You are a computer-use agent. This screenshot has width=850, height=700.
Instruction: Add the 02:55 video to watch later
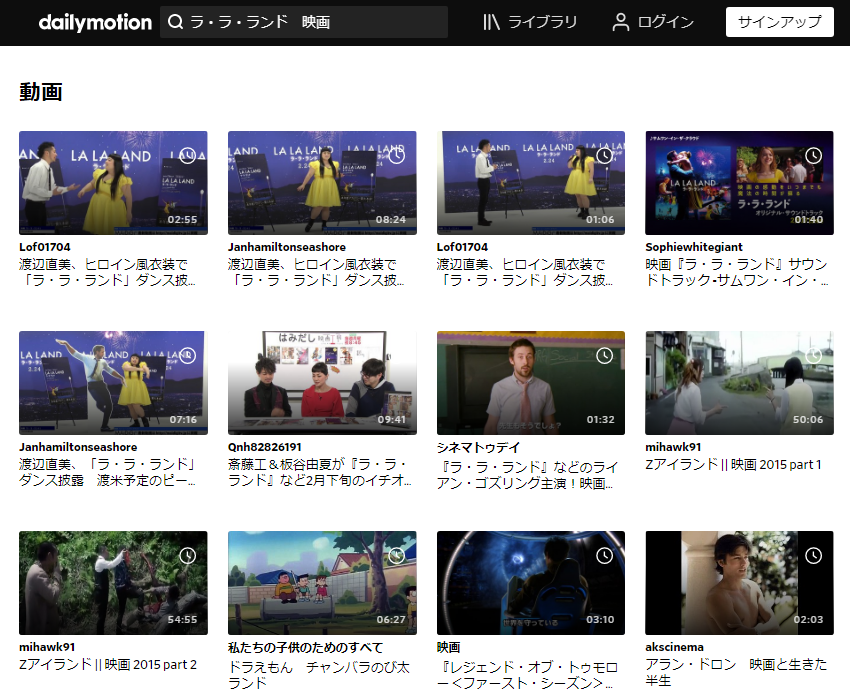[x=188, y=156]
